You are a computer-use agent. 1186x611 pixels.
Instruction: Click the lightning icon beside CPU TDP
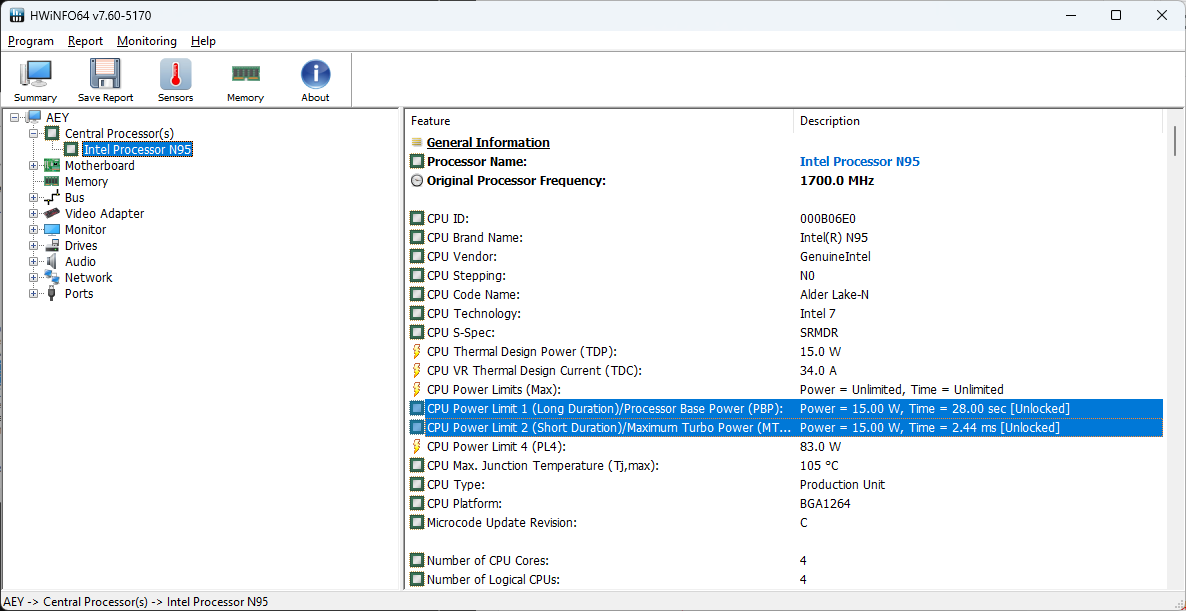pyautogui.click(x=416, y=352)
